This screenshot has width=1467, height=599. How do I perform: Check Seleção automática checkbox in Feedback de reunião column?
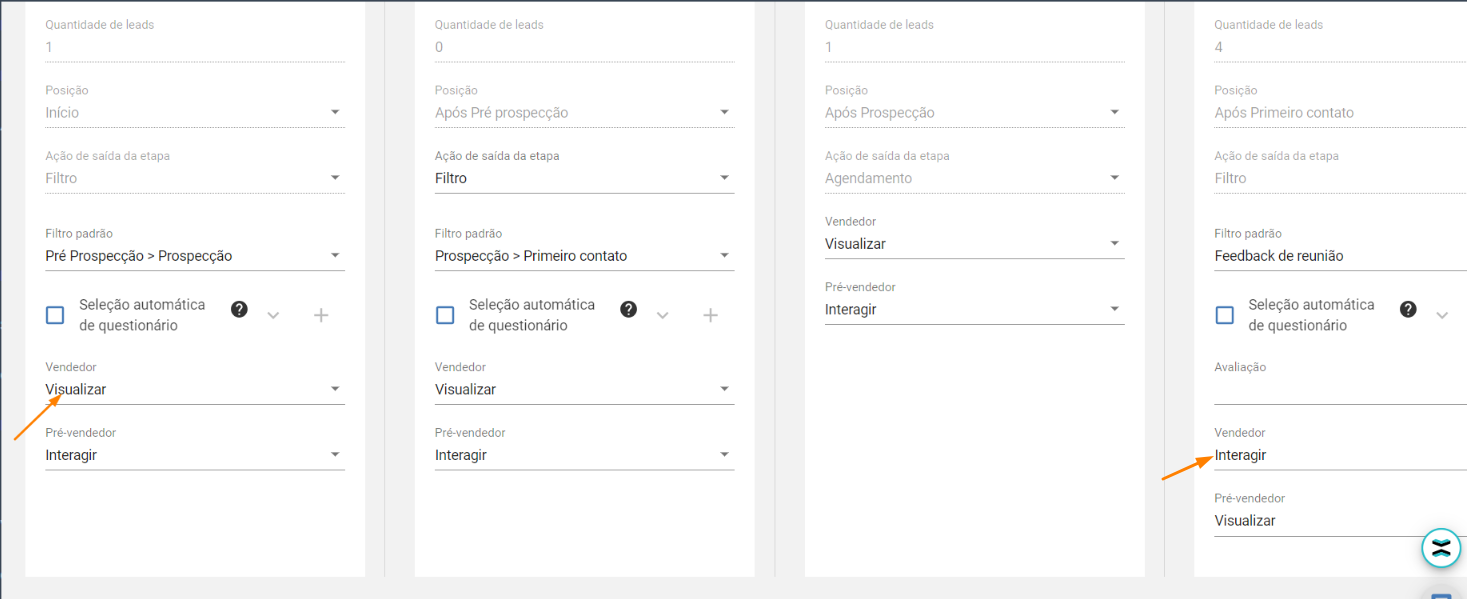pyautogui.click(x=1224, y=315)
